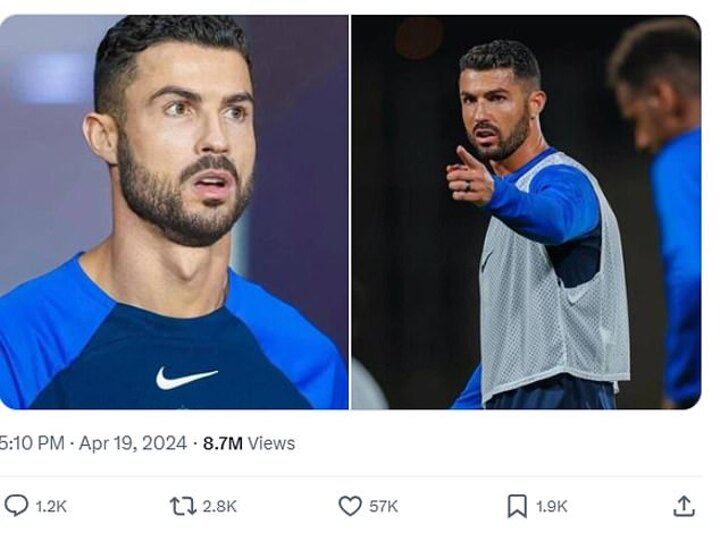Click the blurred player at photo's right edge
Screen dimensions: 720x533
pos(668,200)
